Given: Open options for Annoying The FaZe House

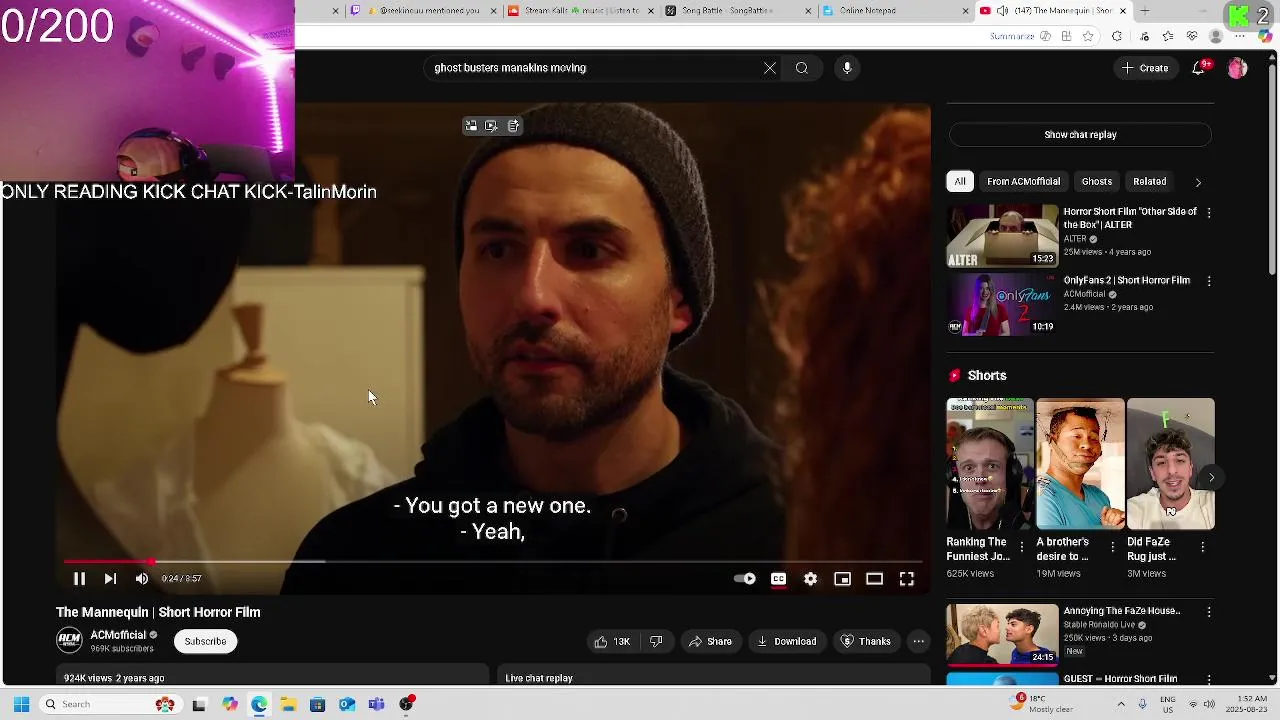Looking at the screenshot, I should coord(1209,612).
